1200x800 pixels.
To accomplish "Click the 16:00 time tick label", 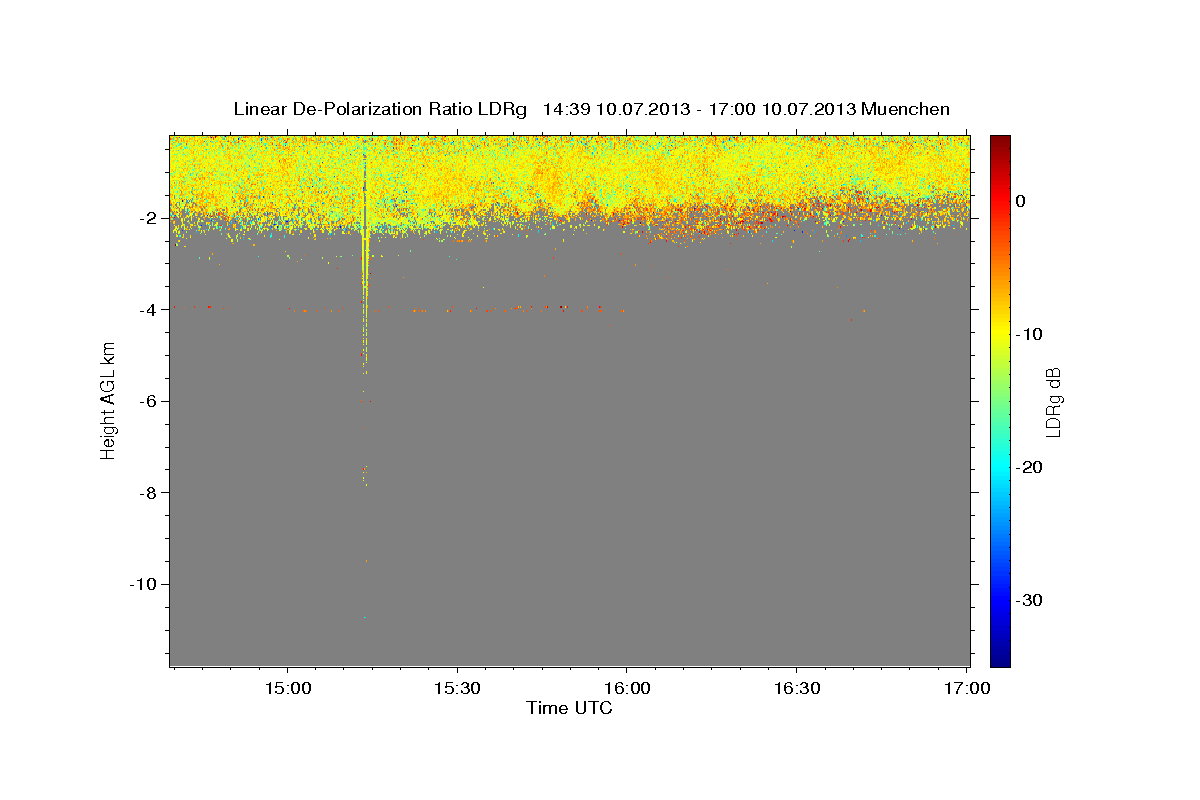I will click(626, 689).
